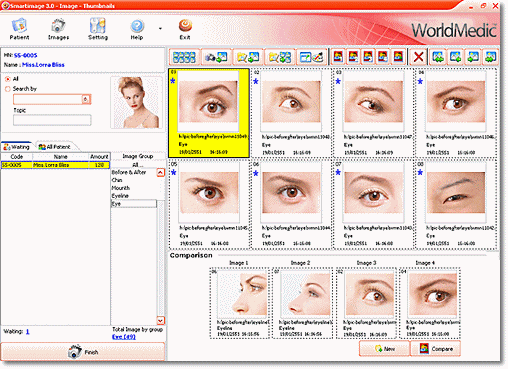Select eye thumbnail 03
The height and width of the screenshot is (369, 508).
click(373, 113)
